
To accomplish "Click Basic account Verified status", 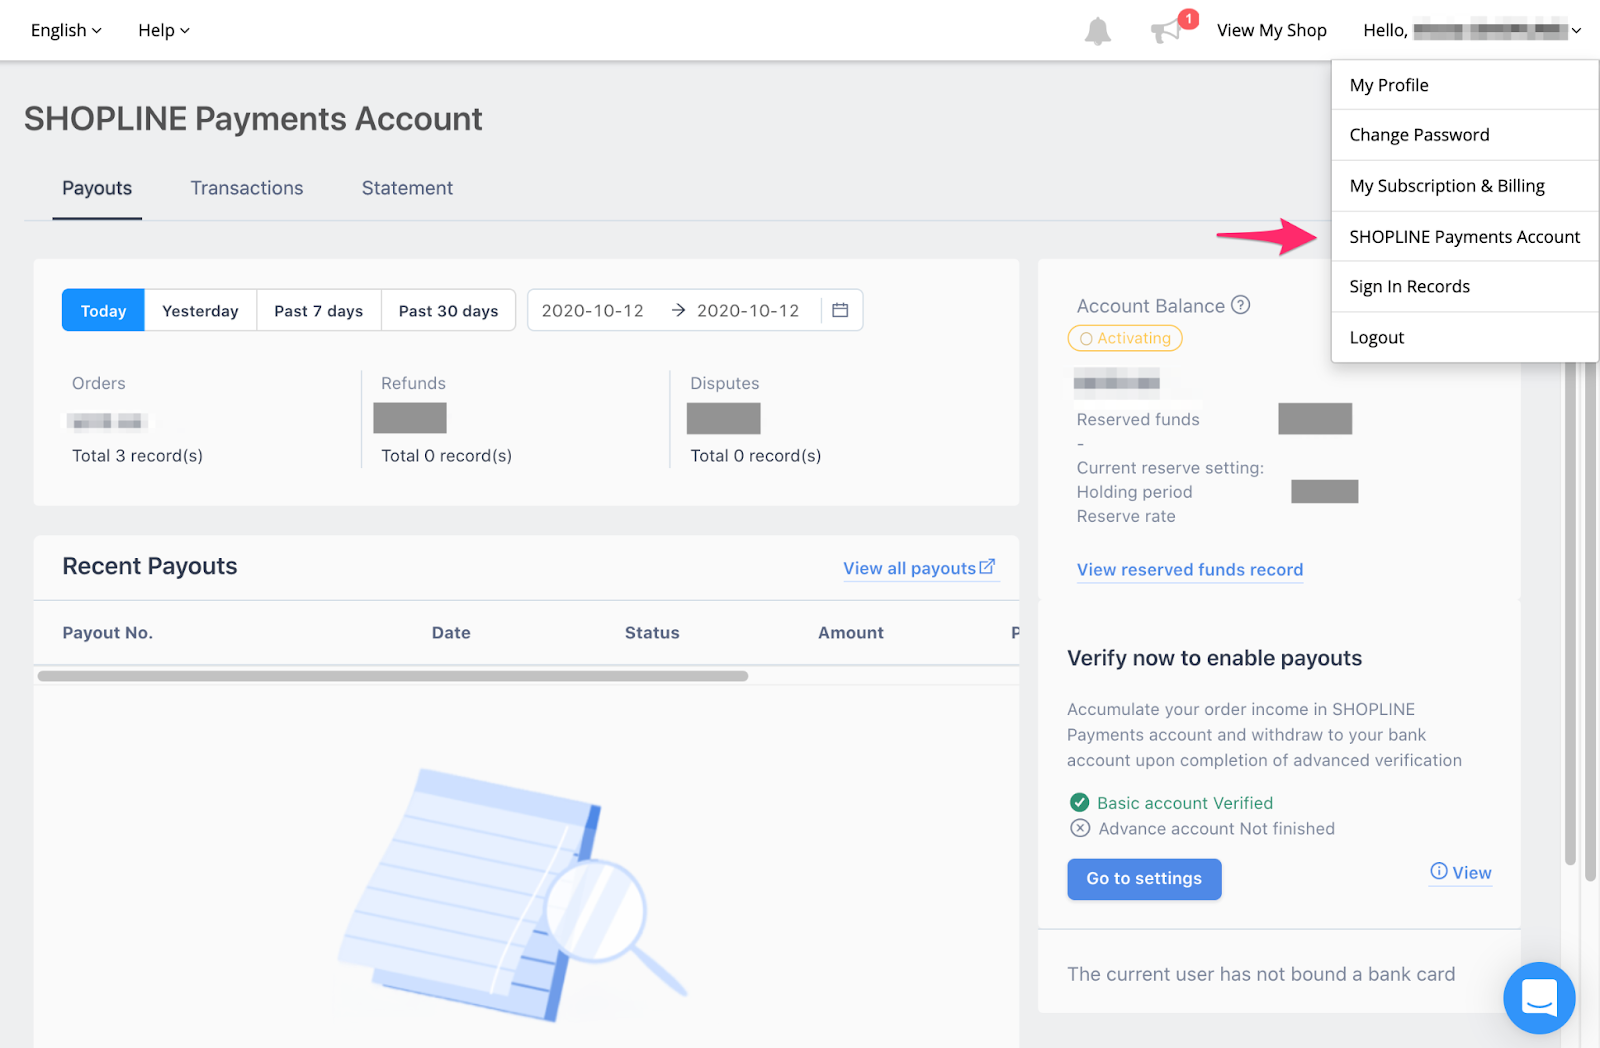I will click(x=1172, y=803).
